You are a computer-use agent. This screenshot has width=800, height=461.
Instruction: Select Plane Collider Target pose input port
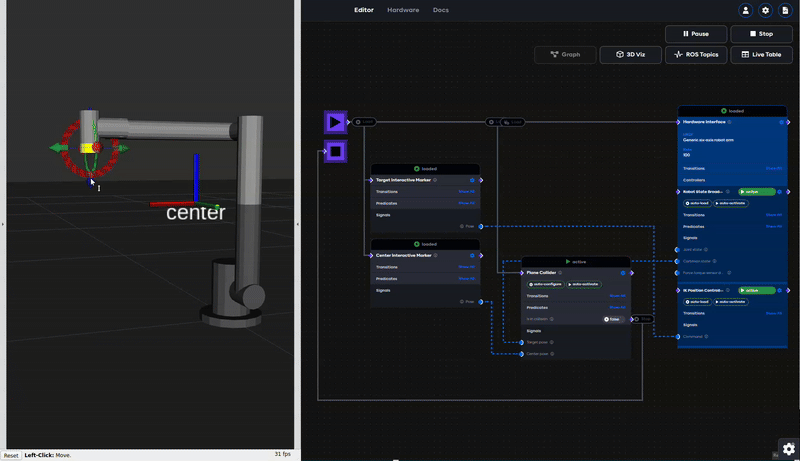[x=521, y=342]
